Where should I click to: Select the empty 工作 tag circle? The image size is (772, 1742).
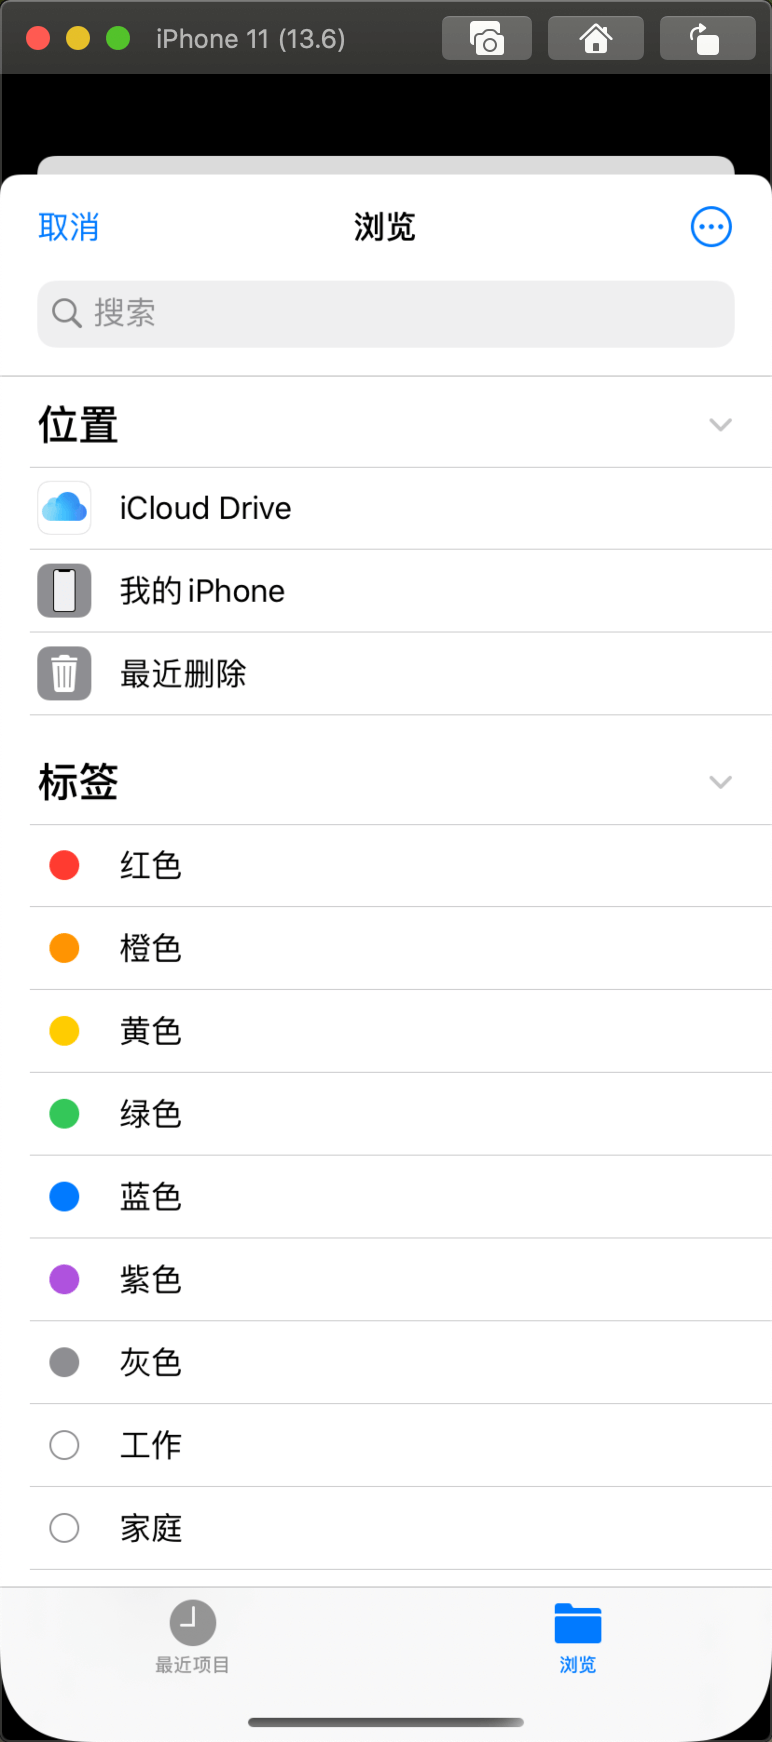[x=65, y=1445]
